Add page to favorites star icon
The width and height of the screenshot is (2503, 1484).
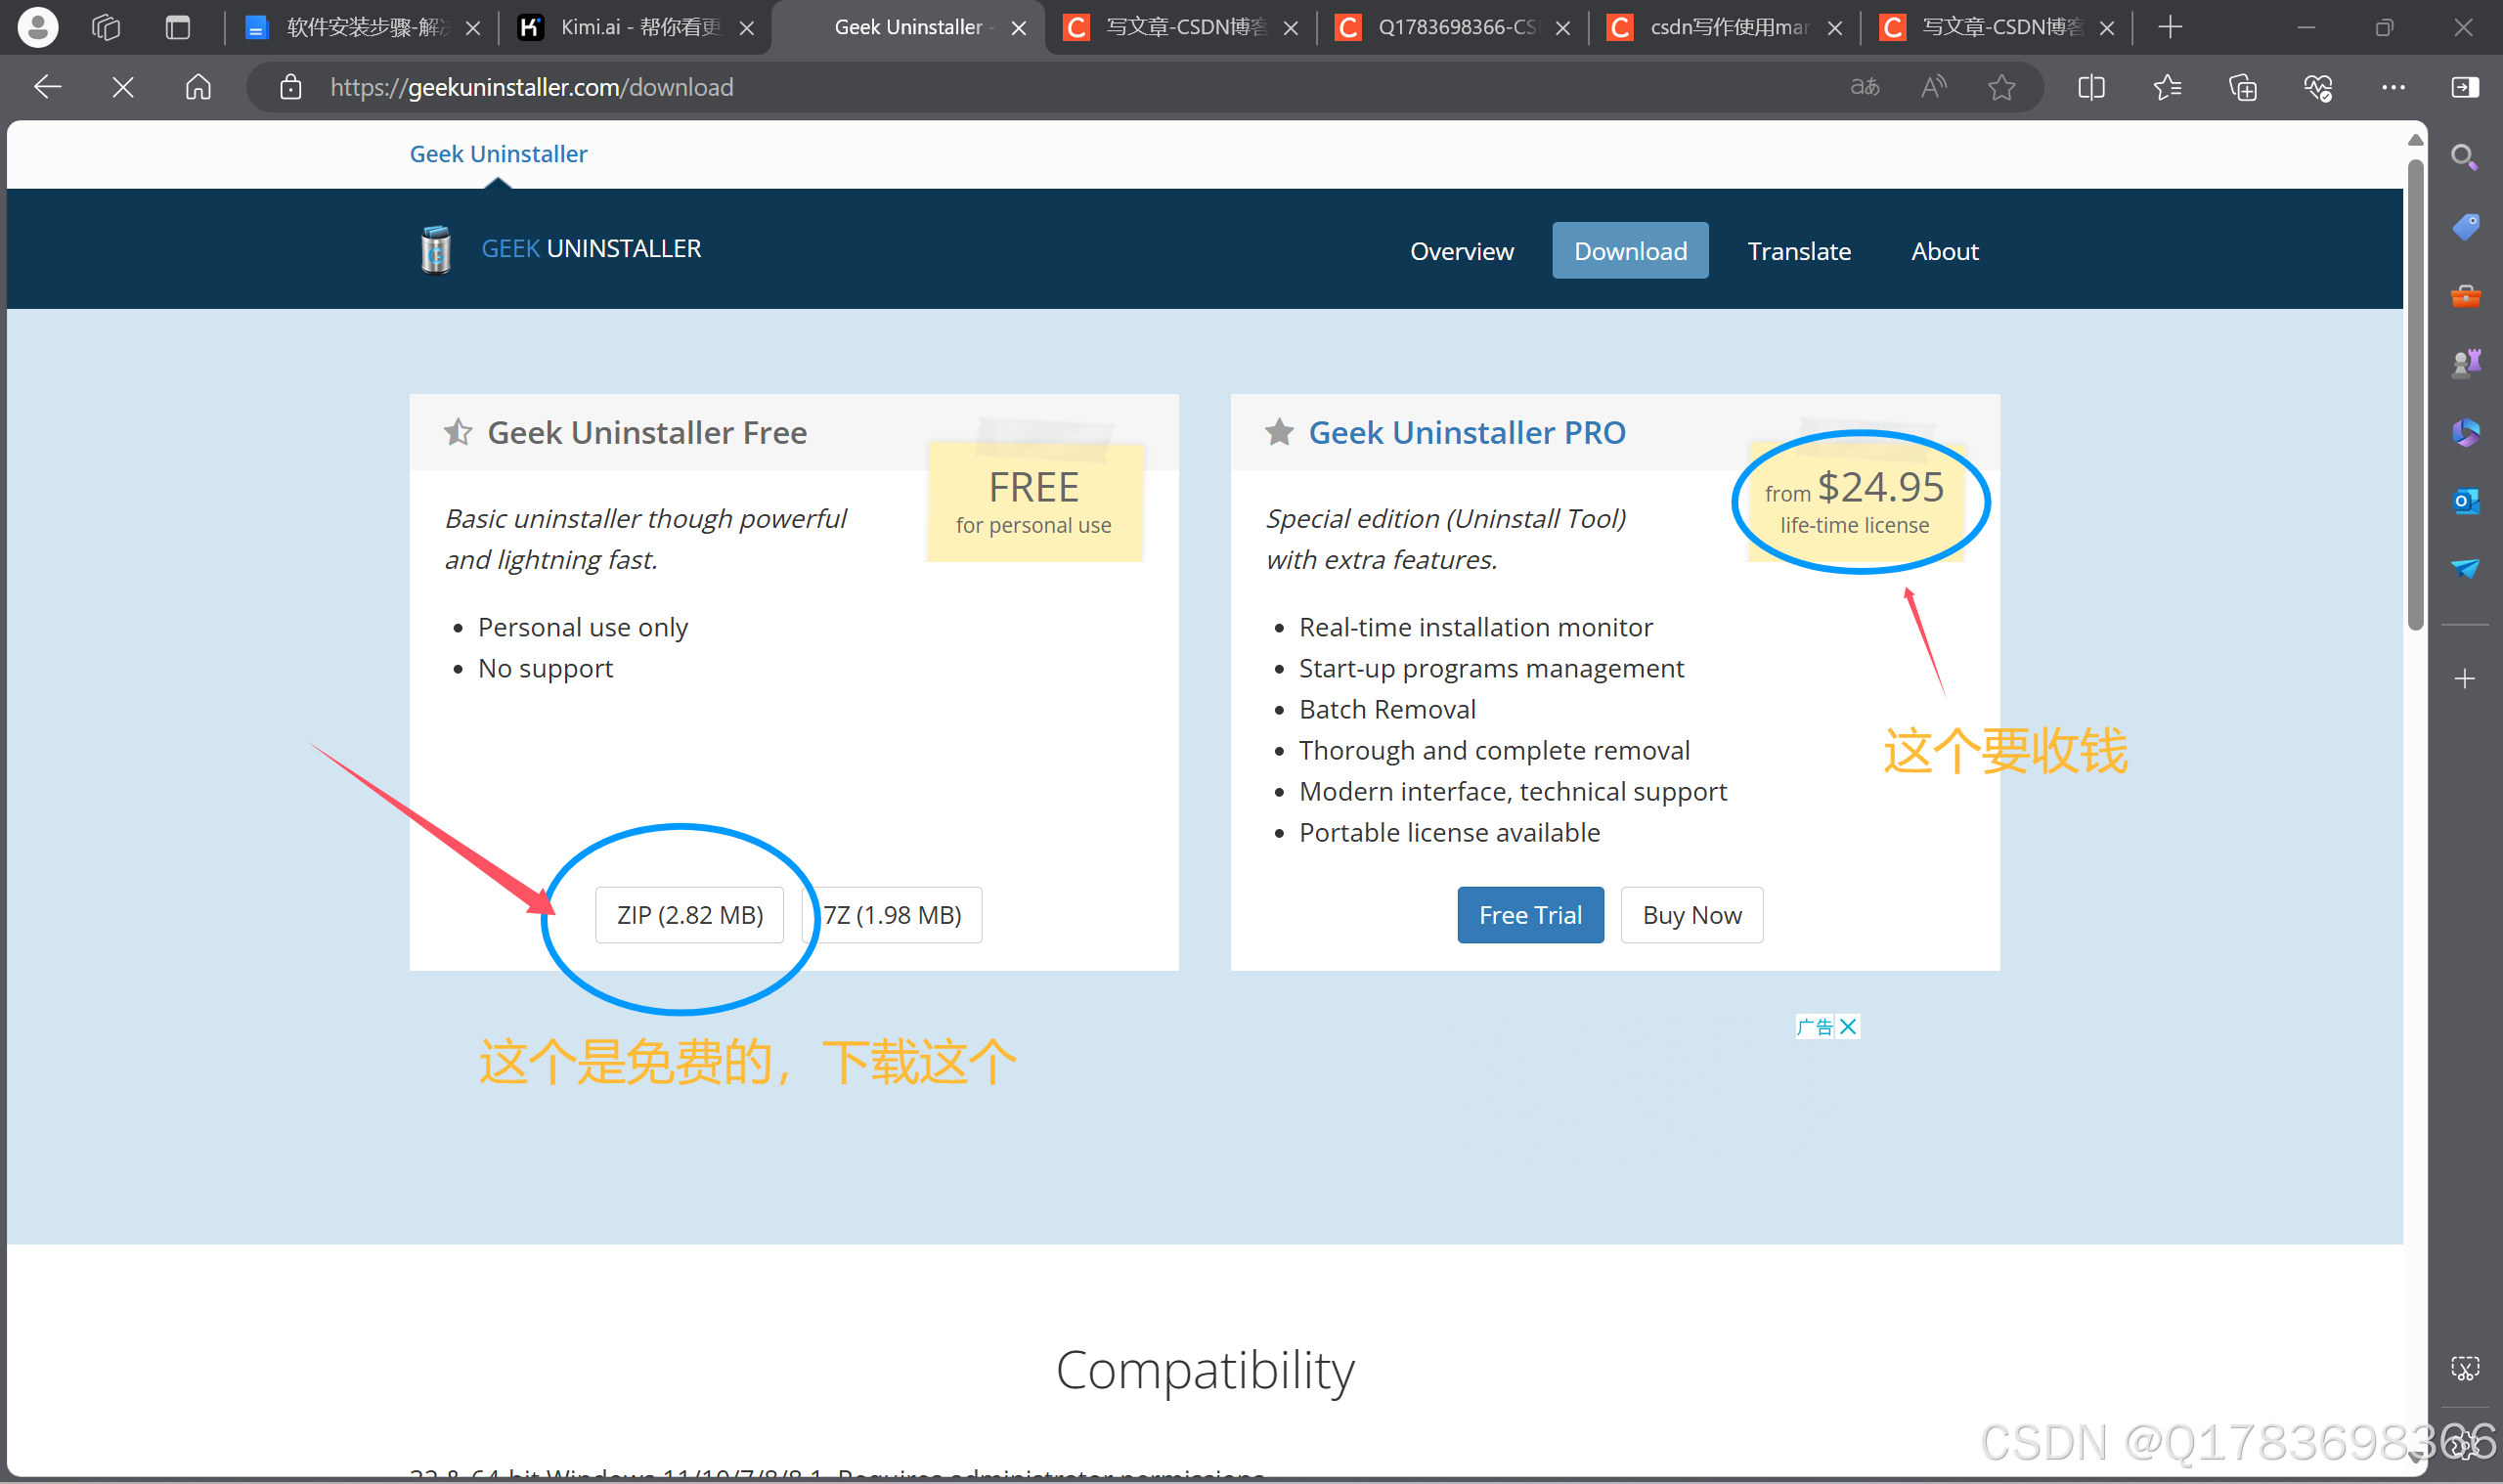coord(2001,87)
